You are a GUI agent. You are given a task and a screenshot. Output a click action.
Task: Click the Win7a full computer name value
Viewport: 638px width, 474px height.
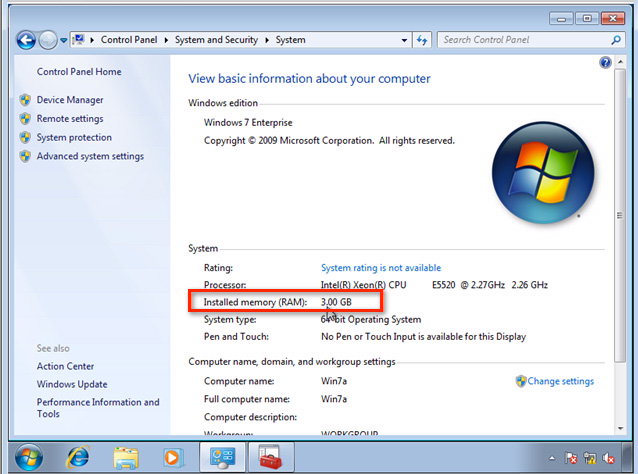pyautogui.click(x=334, y=399)
